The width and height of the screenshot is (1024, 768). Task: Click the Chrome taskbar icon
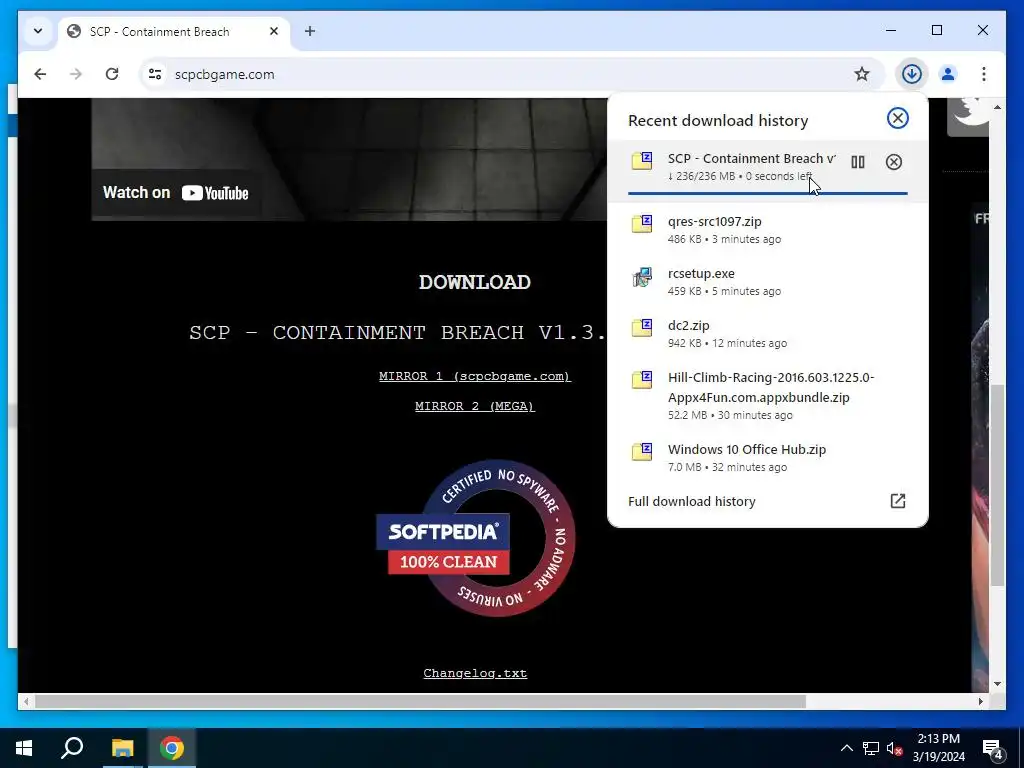coord(172,748)
